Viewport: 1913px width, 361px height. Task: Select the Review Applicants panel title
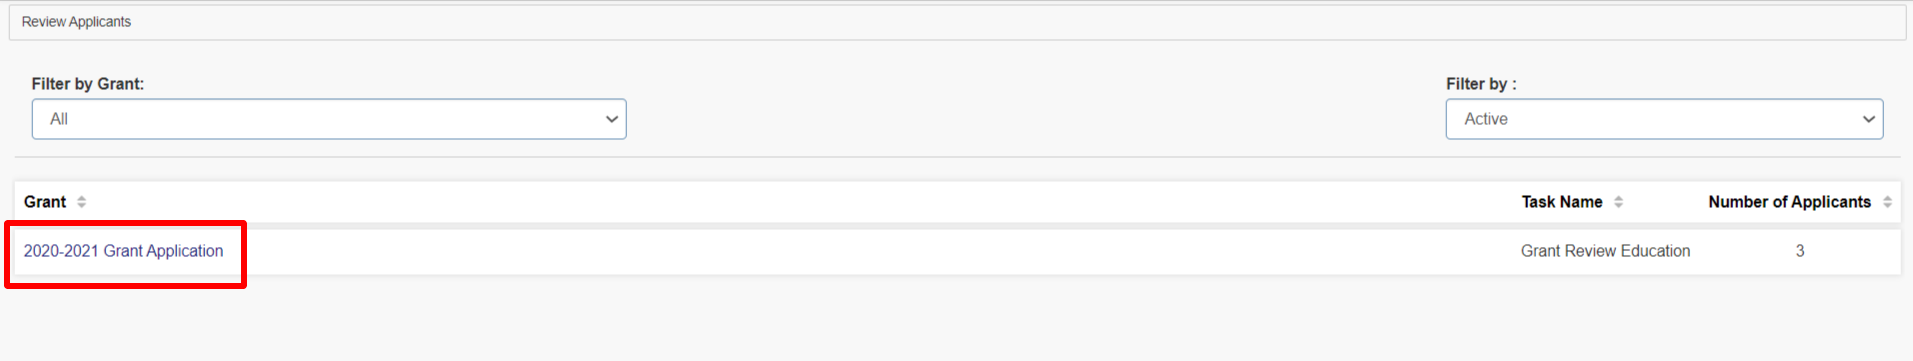[x=76, y=22]
